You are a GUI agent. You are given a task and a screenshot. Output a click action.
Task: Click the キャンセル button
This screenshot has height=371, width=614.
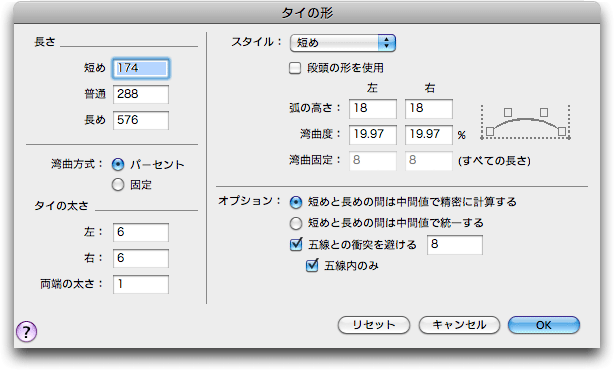(459, 325)
